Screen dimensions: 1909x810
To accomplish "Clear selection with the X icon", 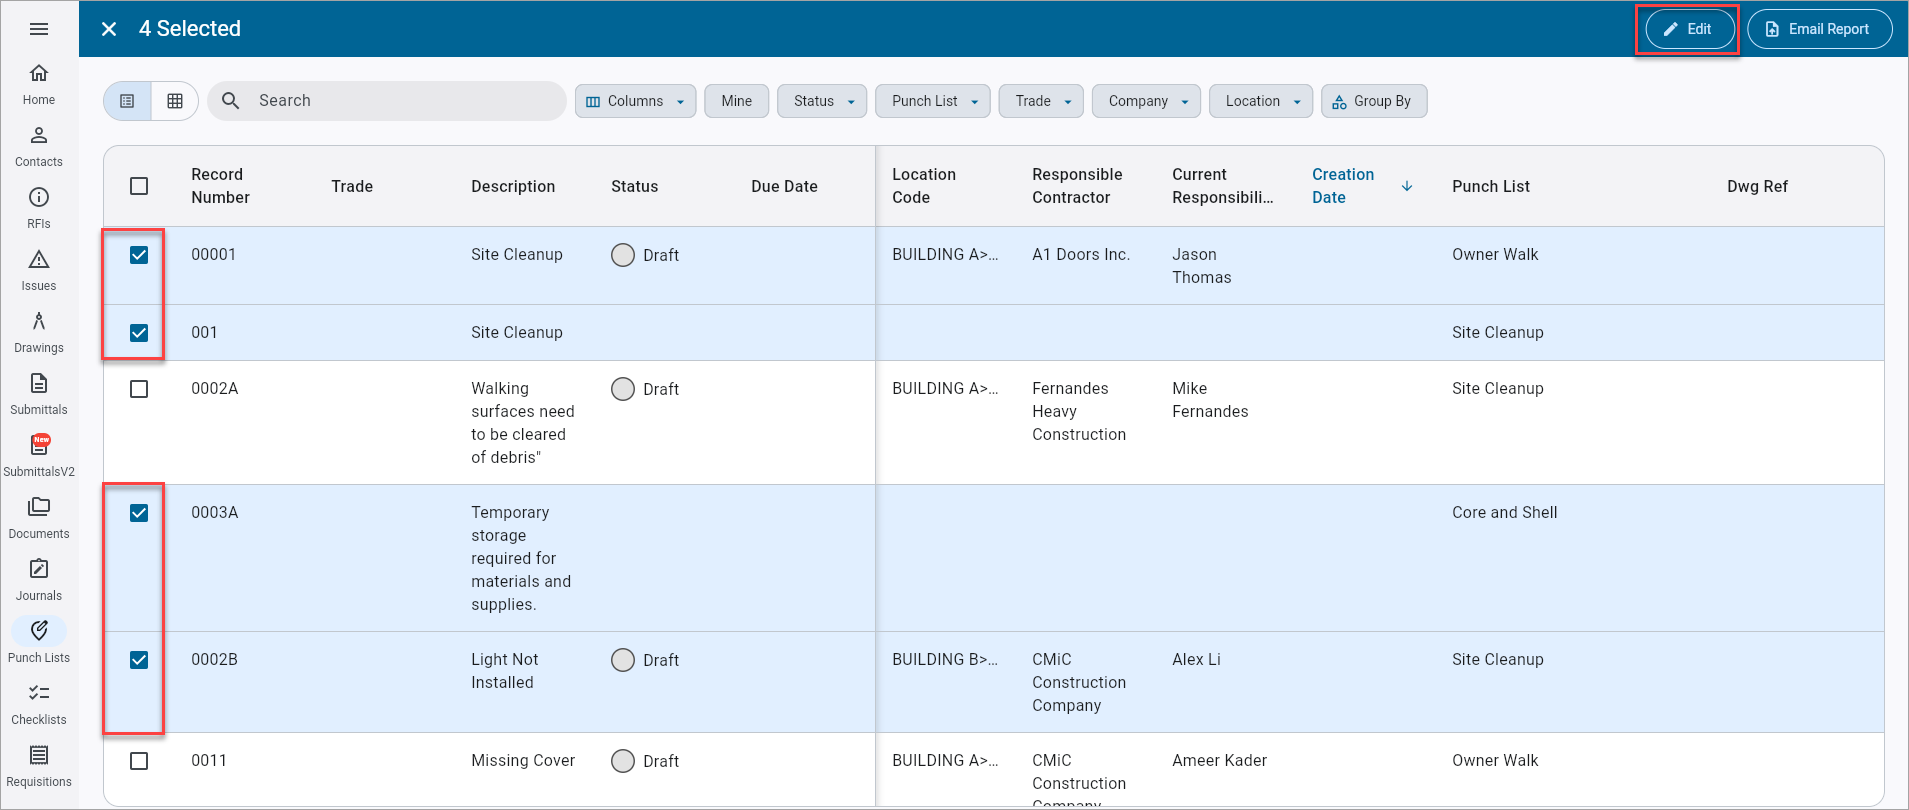I will 109,29.
